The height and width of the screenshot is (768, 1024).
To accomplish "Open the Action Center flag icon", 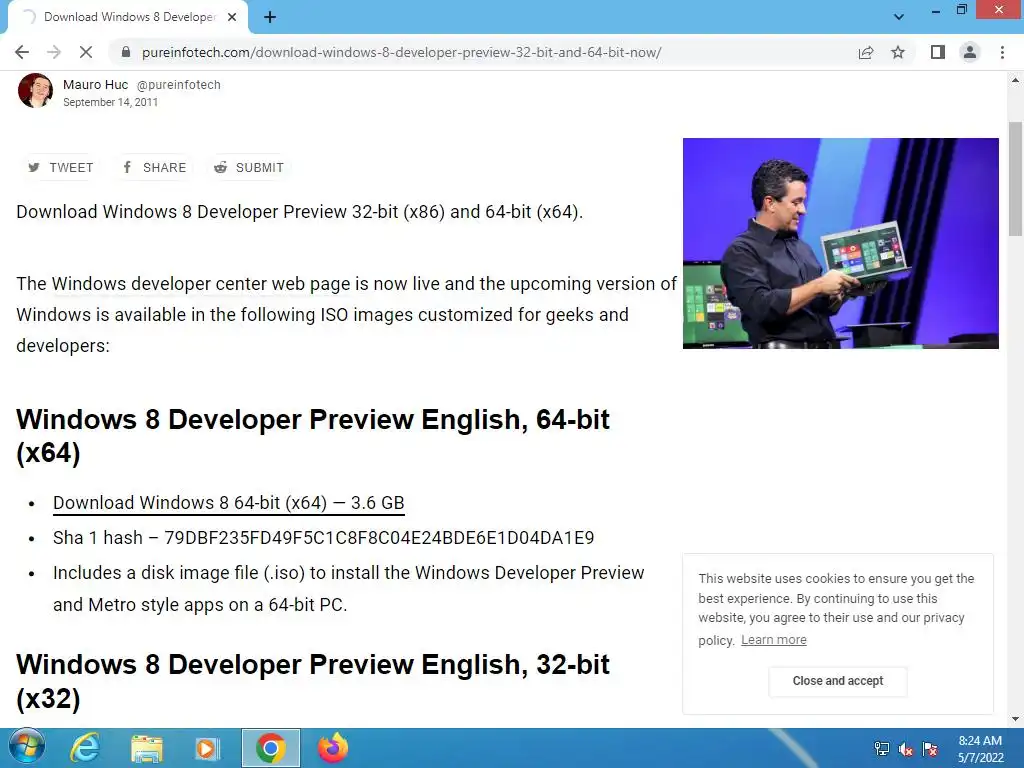I will [930, 749].
